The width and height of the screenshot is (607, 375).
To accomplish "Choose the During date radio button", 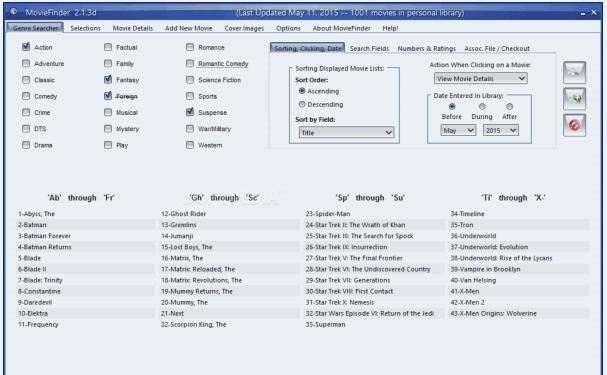I will [482, 106].
